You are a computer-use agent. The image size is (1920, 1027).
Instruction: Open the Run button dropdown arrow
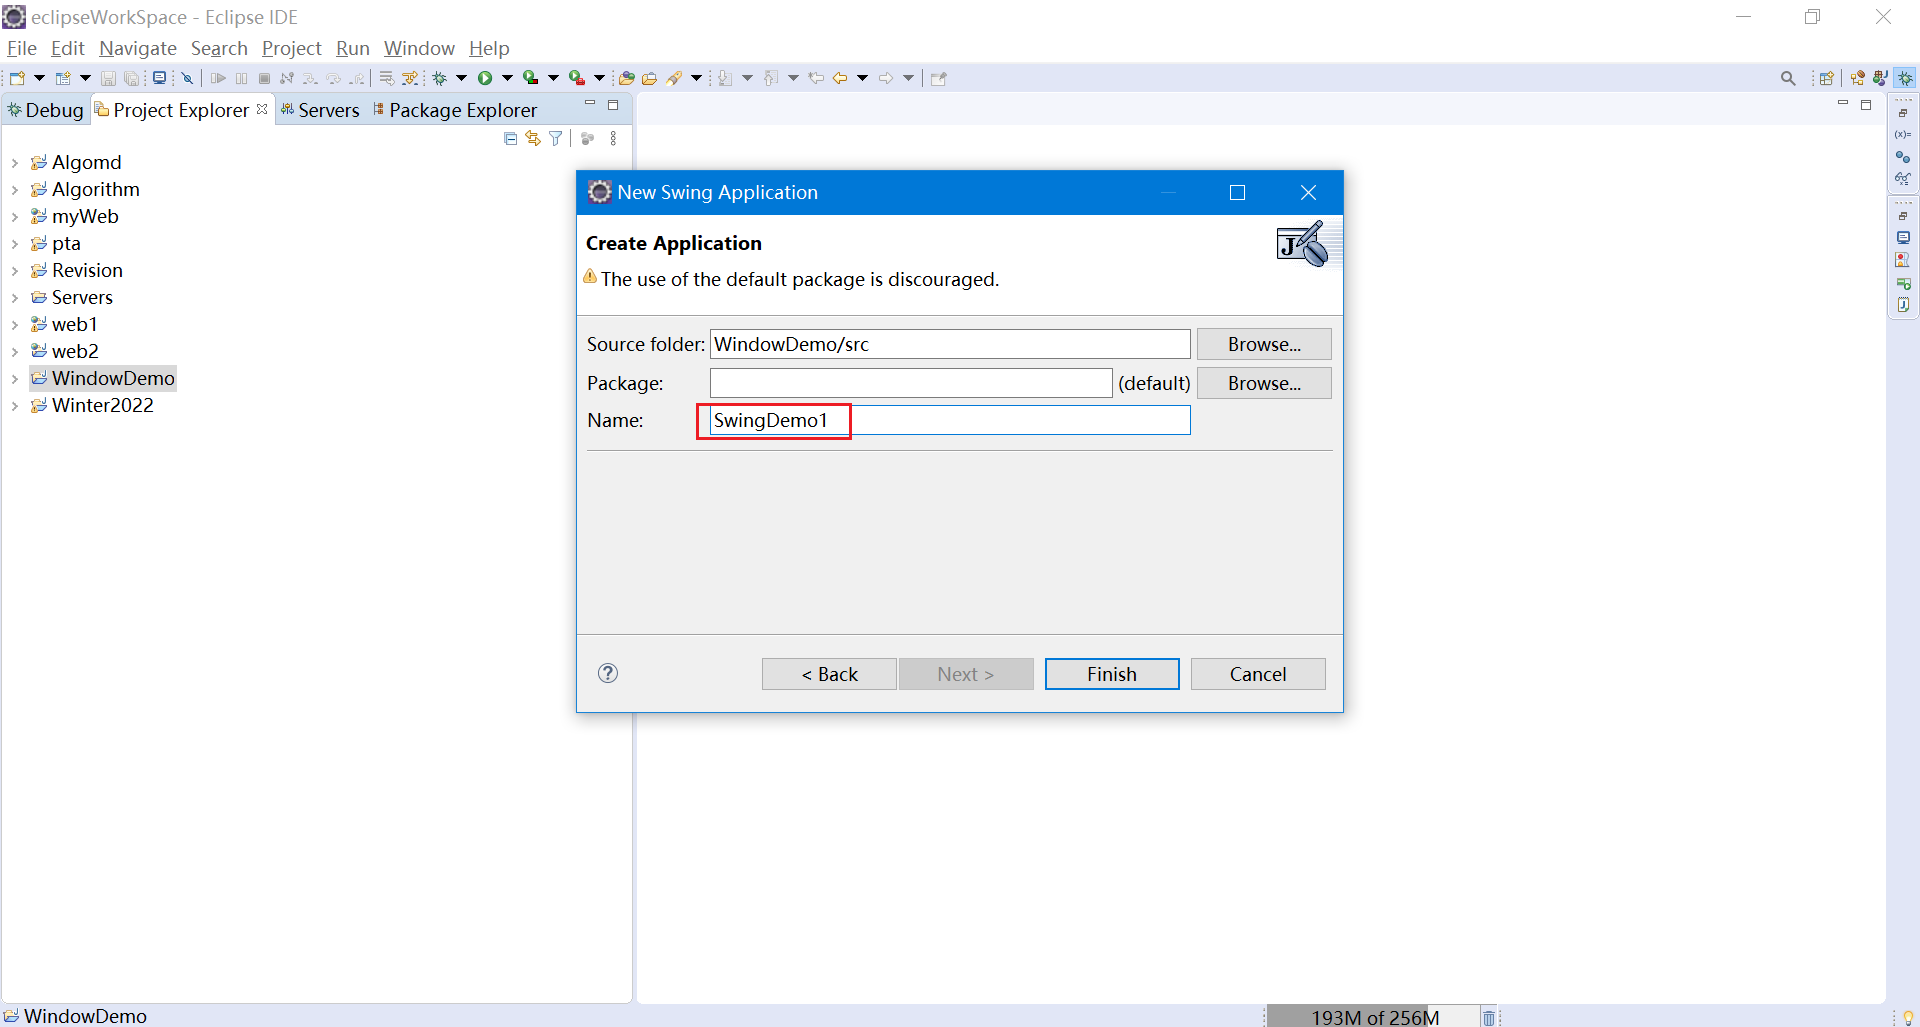pyautogui.click(x=507, y=78)
